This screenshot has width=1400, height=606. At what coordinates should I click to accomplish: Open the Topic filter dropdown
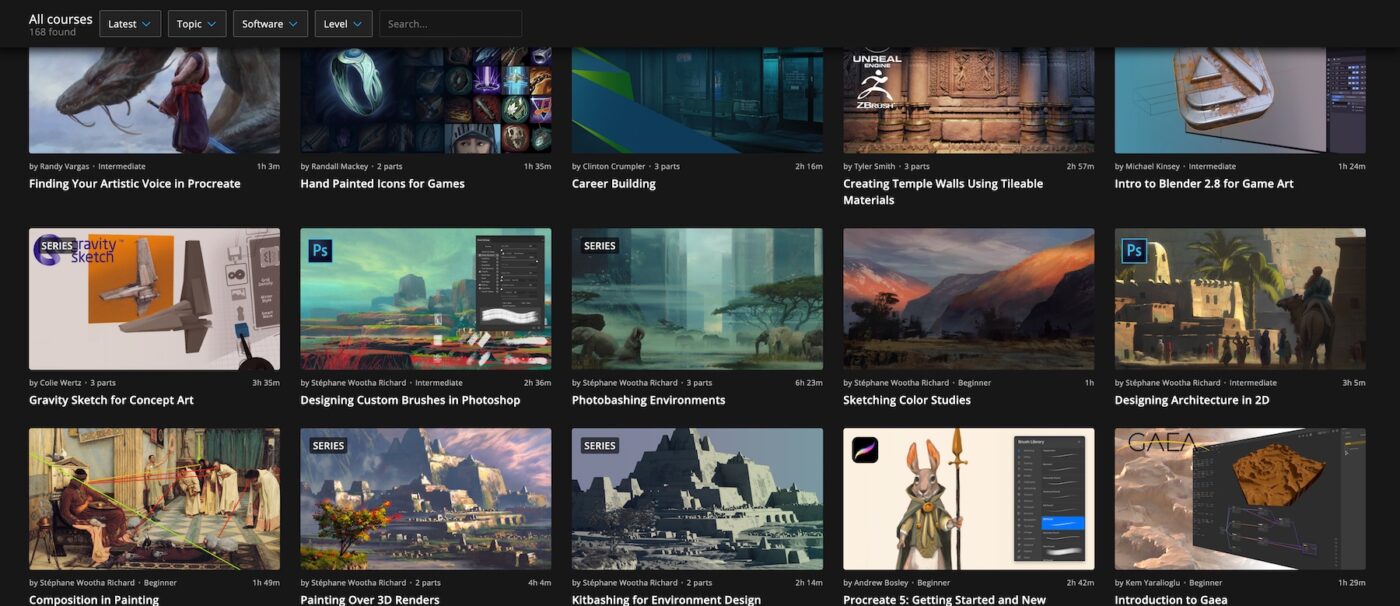pyautogui.click(x=196, y=23)
